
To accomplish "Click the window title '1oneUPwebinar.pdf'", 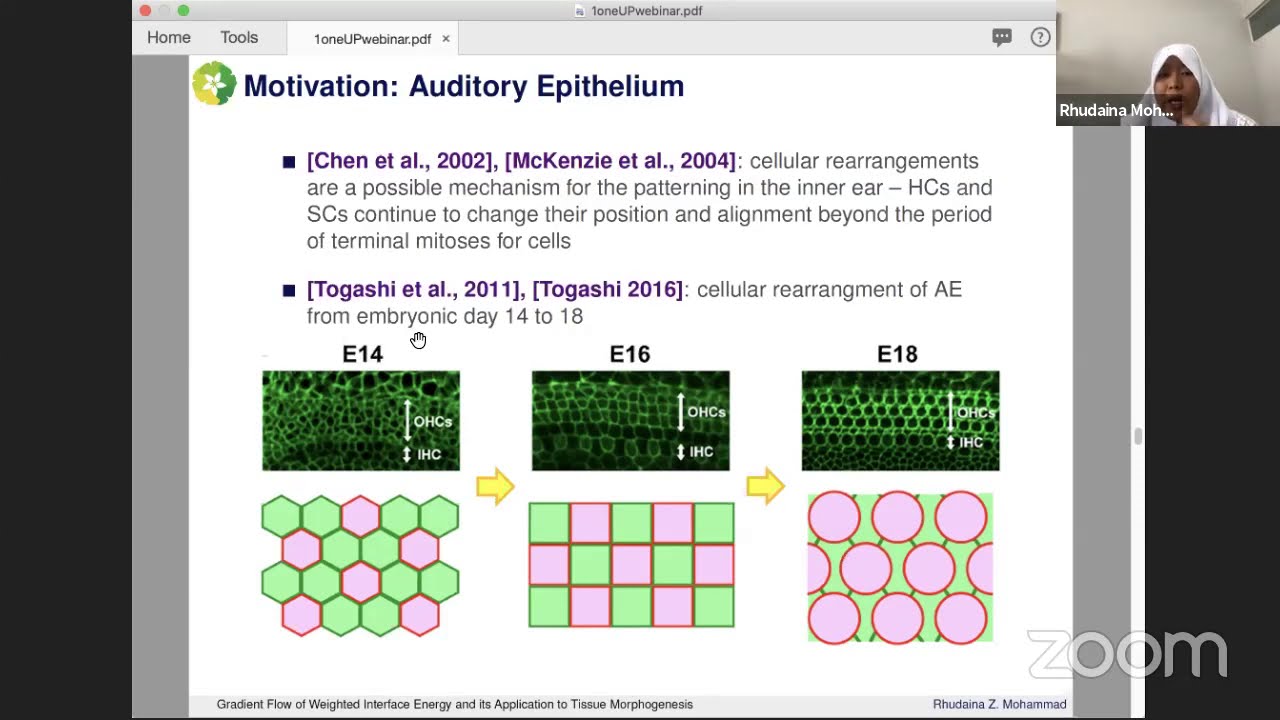I will [x=646, y=11].
